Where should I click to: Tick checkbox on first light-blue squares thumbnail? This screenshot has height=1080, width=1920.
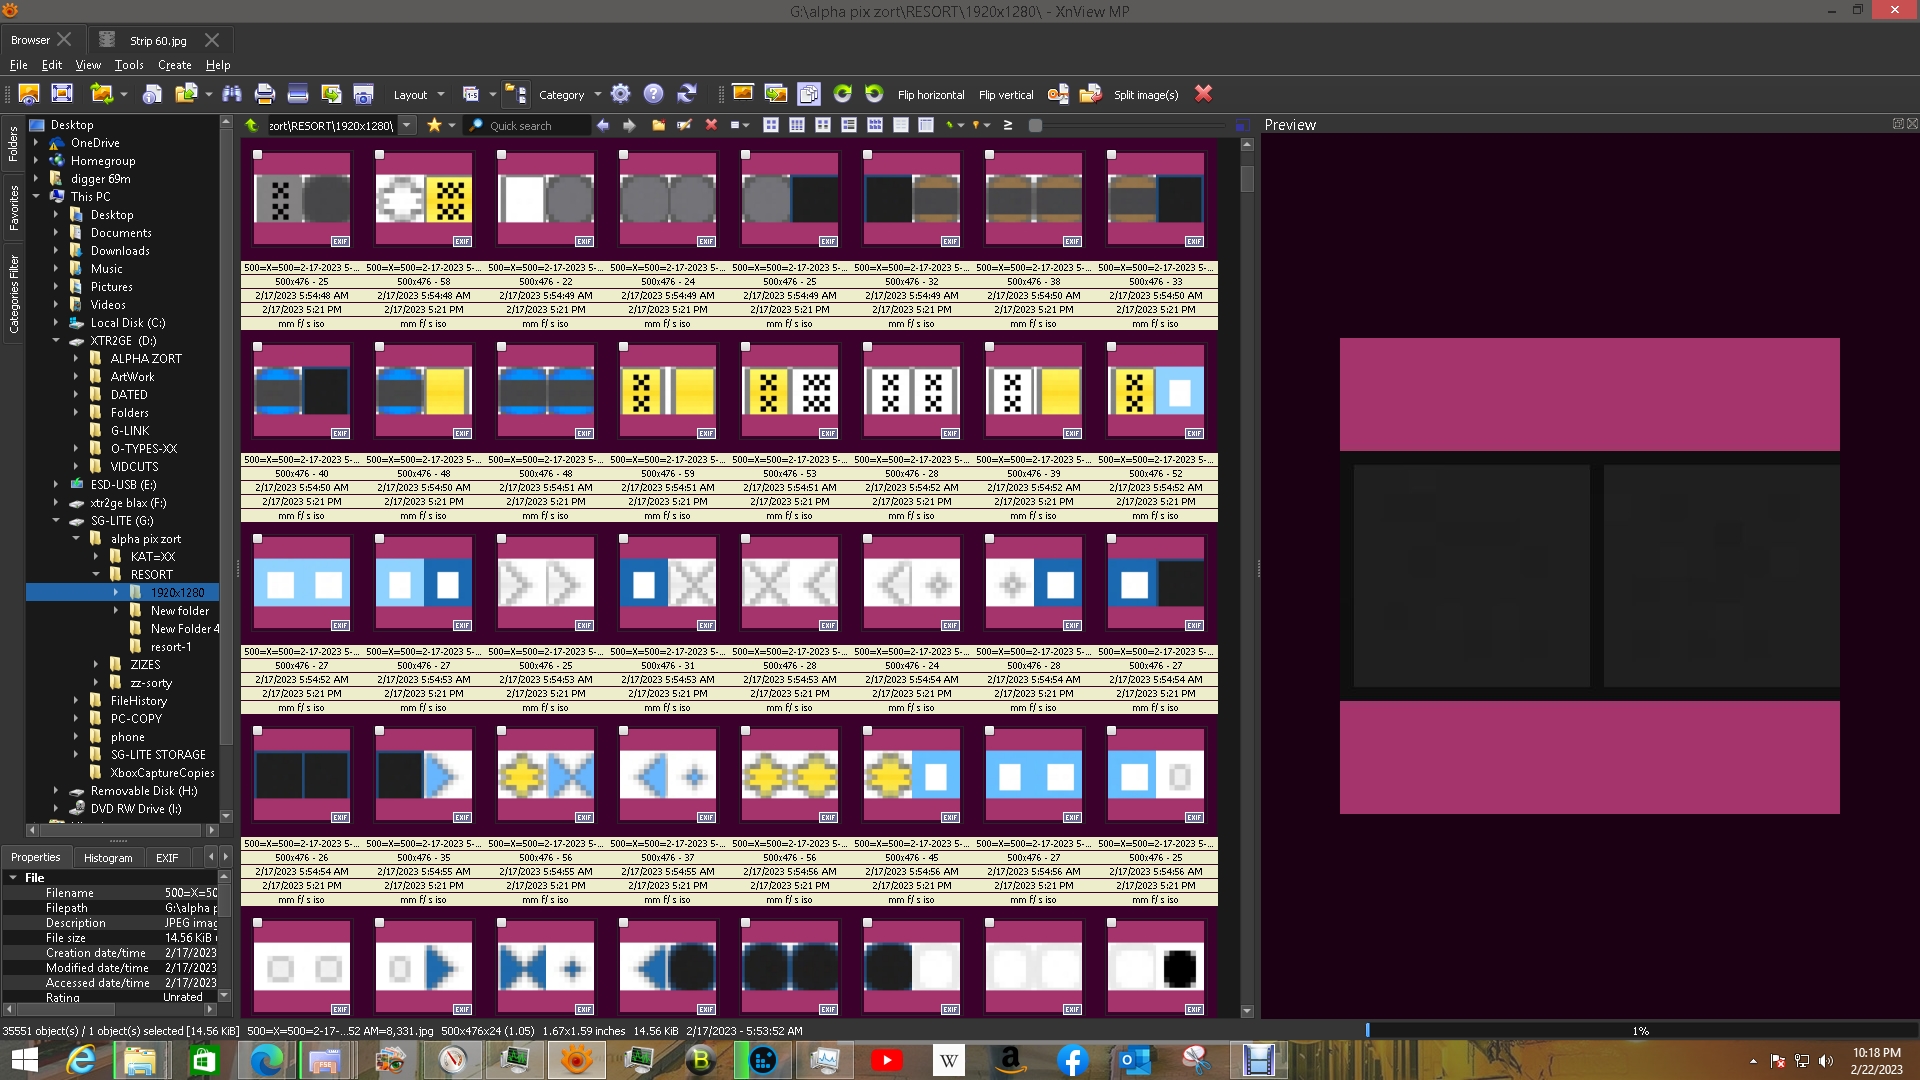[x=258, y=539]
